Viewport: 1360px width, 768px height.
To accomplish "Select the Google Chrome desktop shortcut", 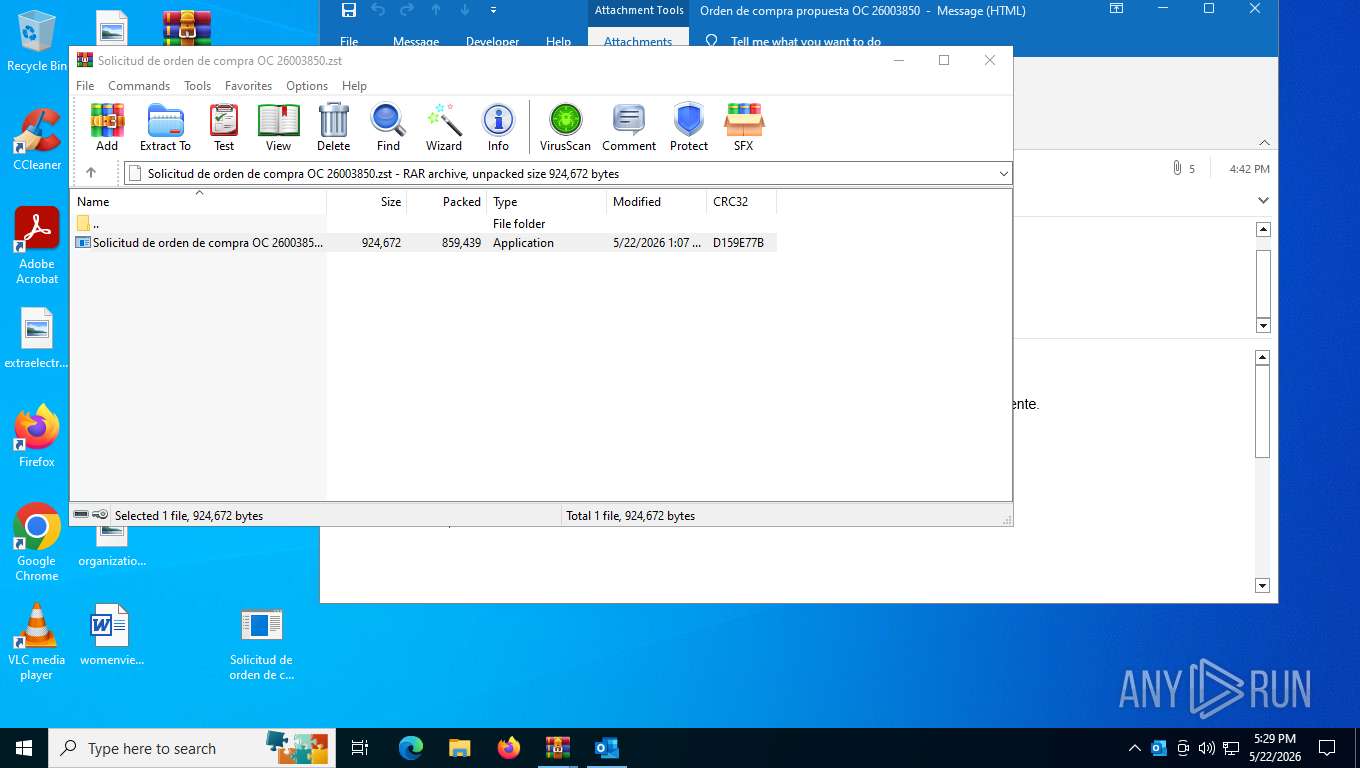I will pos(37,542).
